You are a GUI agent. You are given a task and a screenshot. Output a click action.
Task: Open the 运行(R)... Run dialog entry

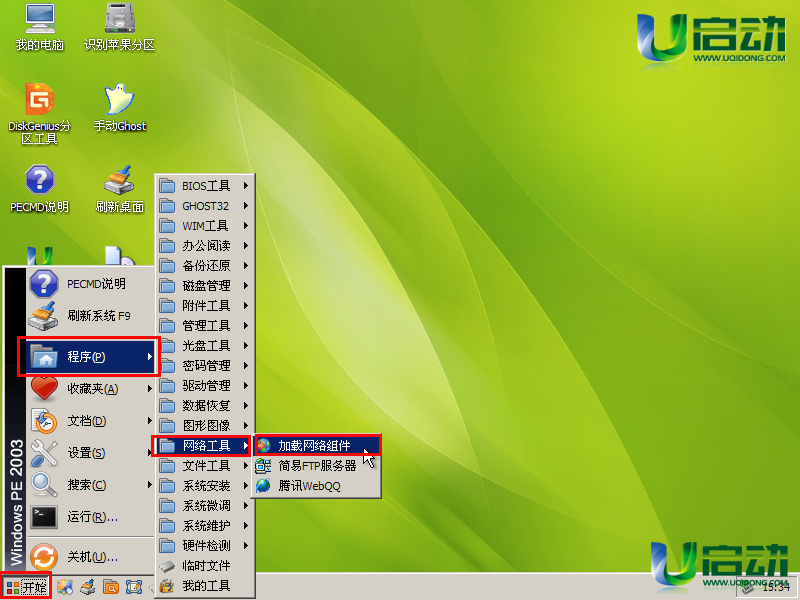(91, 517)
